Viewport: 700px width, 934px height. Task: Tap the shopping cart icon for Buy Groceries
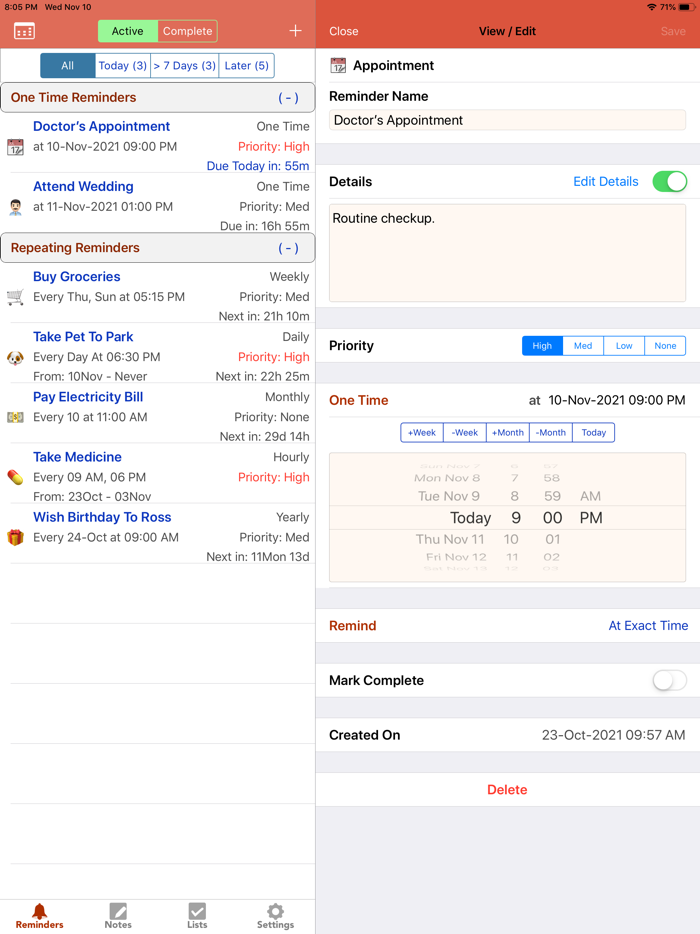click(x=15, y=297)
